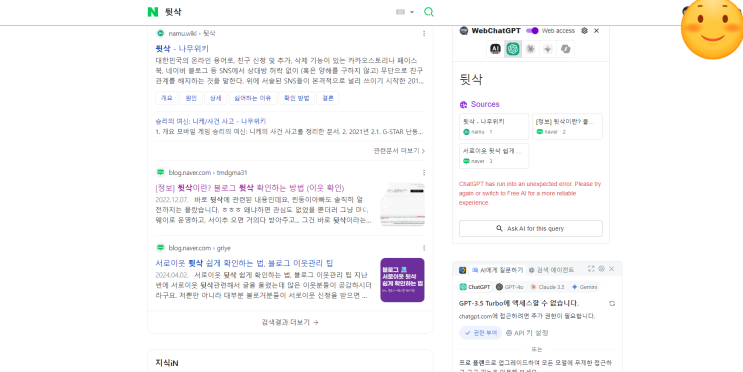Open the 서로이웃 뒷삭 쉽게 source card

(x=494, y=156)
